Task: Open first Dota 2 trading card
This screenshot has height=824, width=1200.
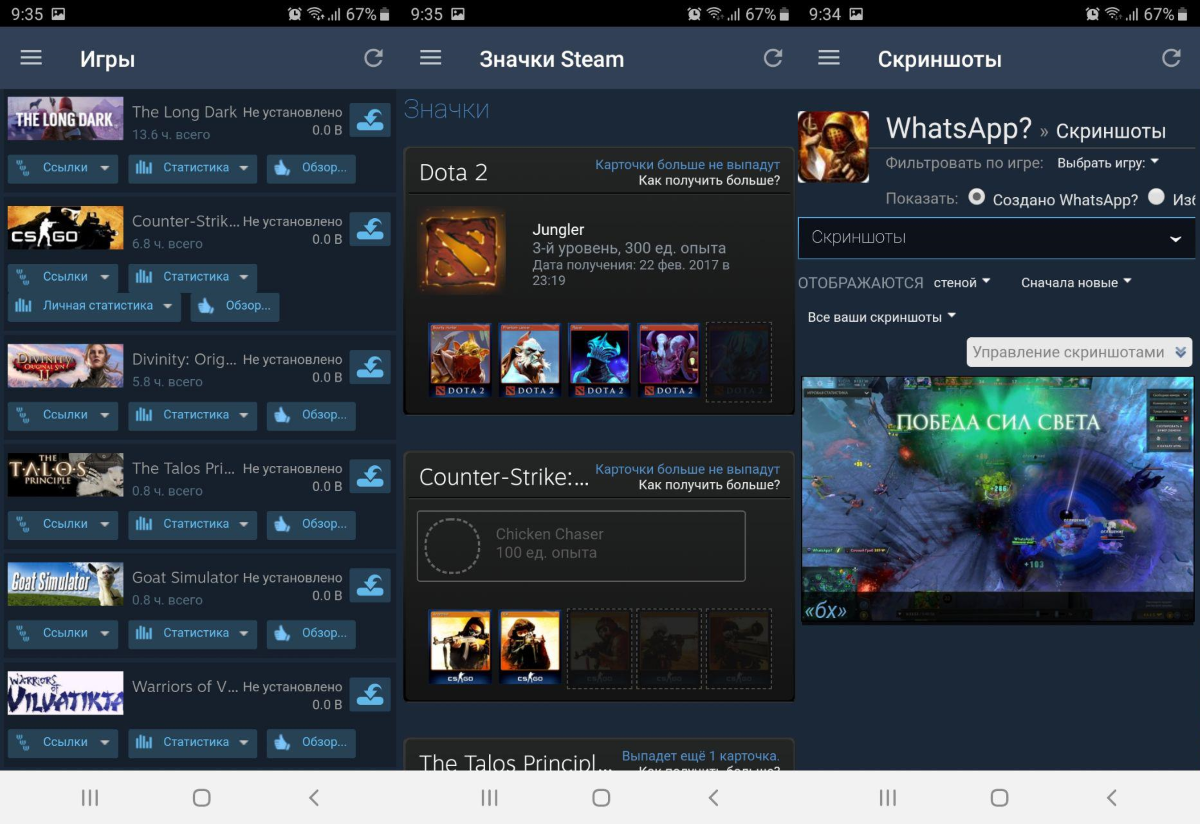Action: pyautogui.click(x=460, y=360)
